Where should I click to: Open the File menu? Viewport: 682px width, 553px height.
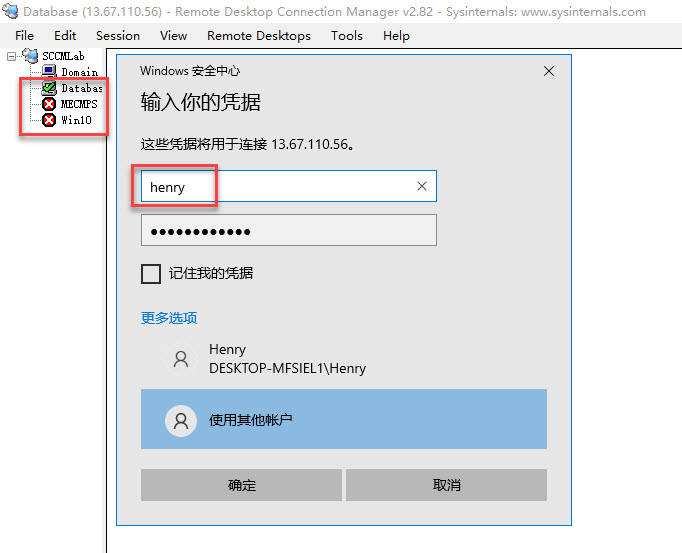click(x=24, y=35)
